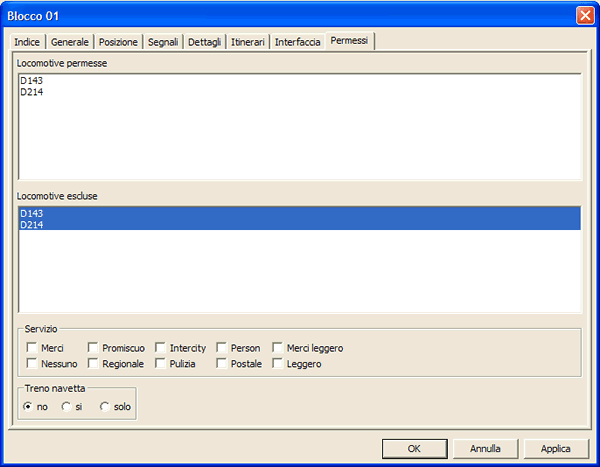Viewport: 600px width, 467px height.
Task: Select the Segnali tab
Action: 163,42
